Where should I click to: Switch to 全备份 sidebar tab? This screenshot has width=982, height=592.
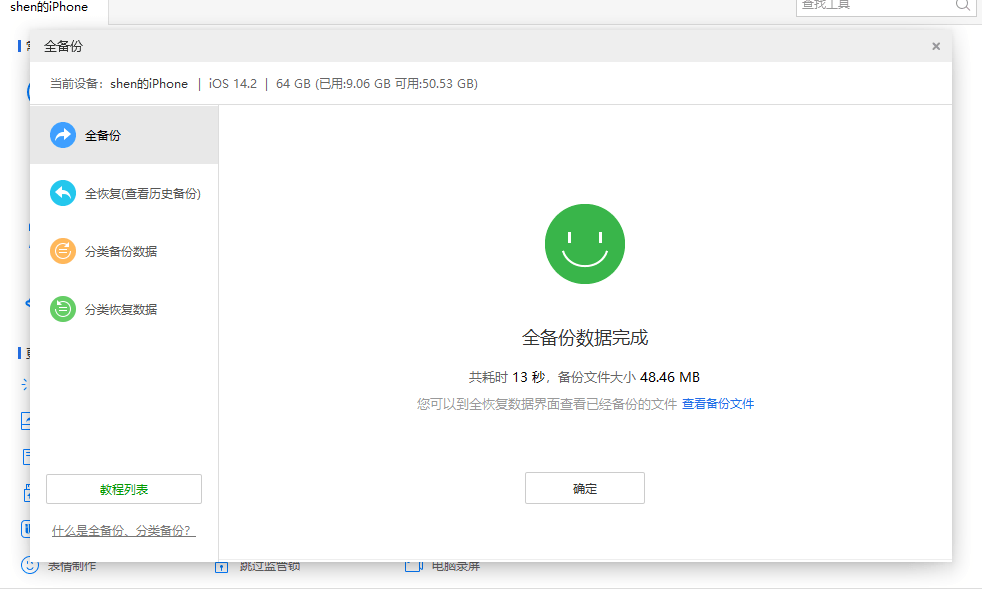click(x=124, y=135)
